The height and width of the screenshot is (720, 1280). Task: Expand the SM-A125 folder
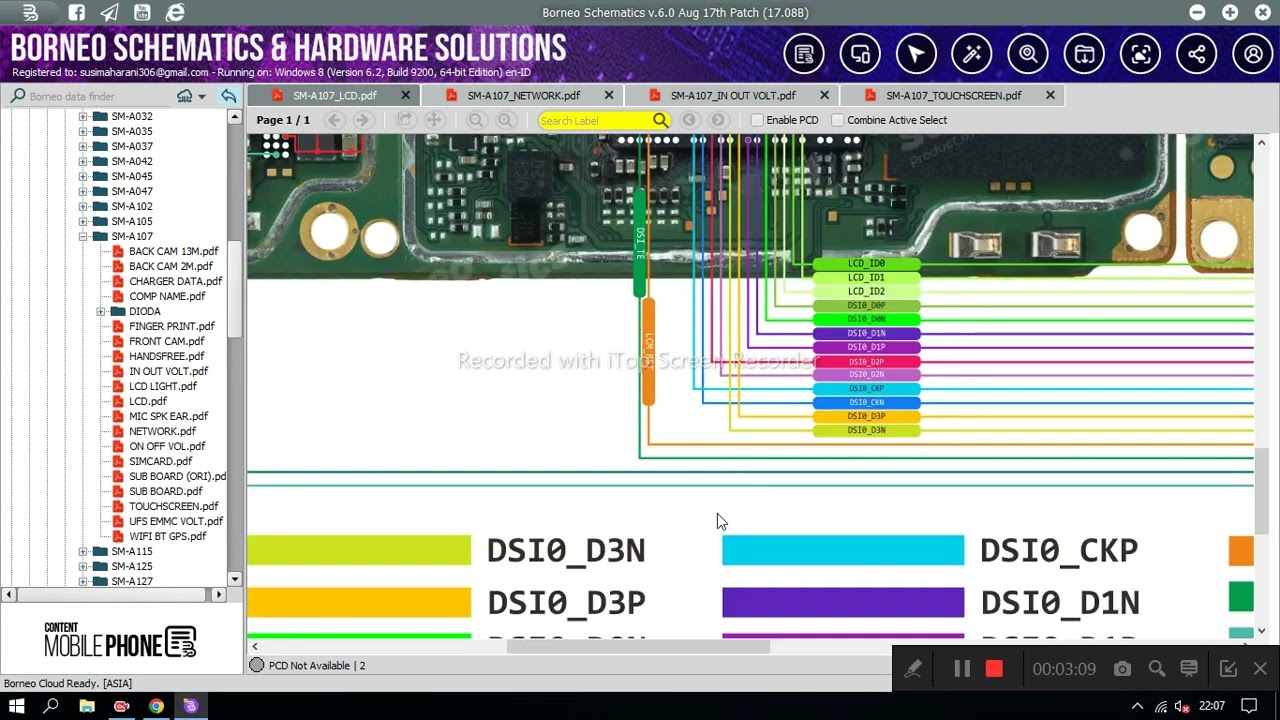(x=84, y=566)
